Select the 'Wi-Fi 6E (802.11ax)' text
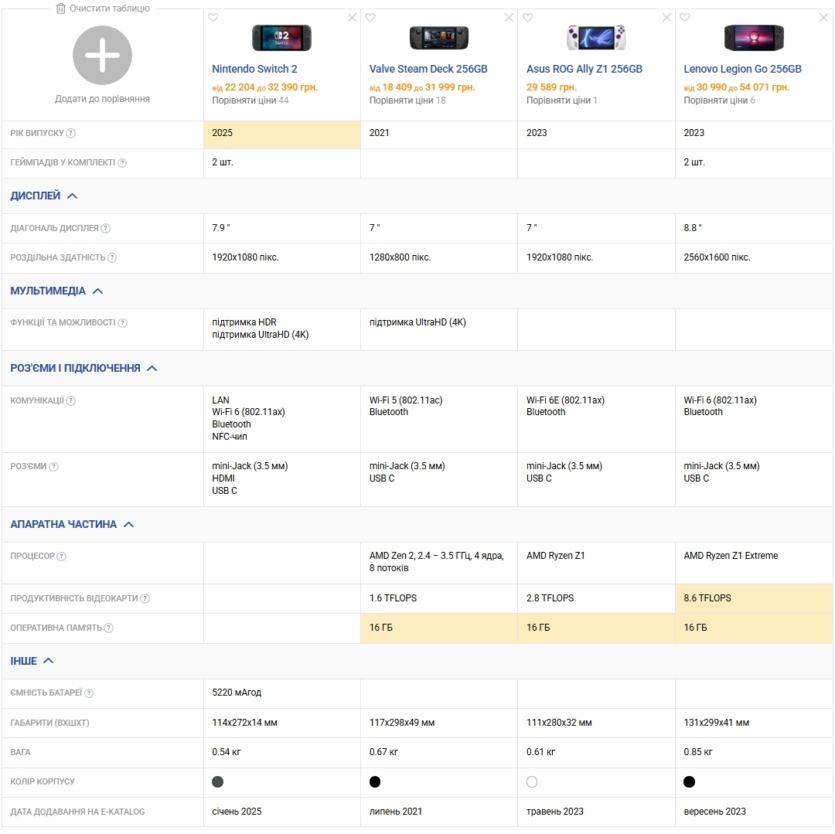 click(565, 400)
